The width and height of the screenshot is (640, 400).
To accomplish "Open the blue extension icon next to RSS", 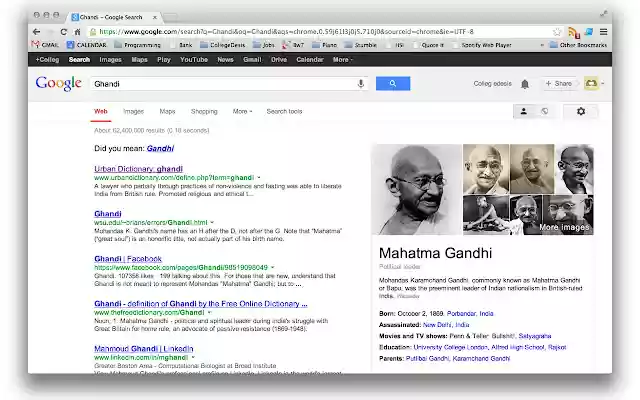I will tap(589, 31).
